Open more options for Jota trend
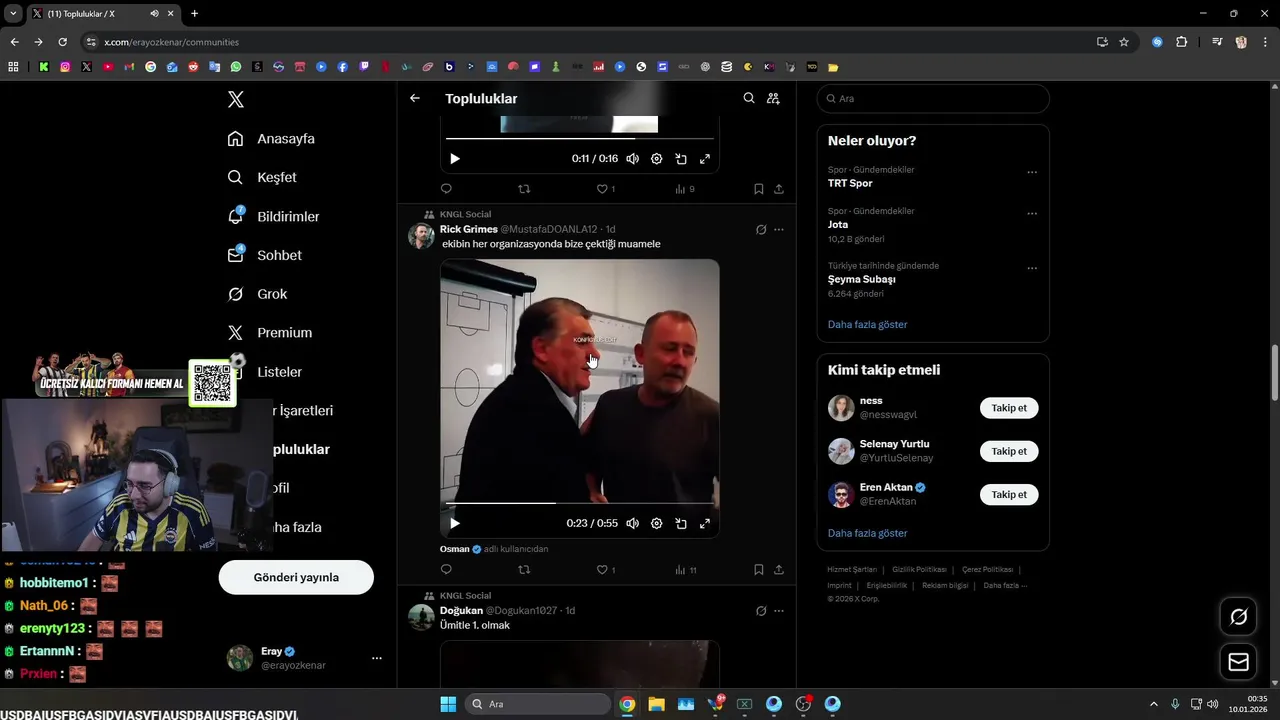Screen dimensions: 1280x720 (1032, 213)
